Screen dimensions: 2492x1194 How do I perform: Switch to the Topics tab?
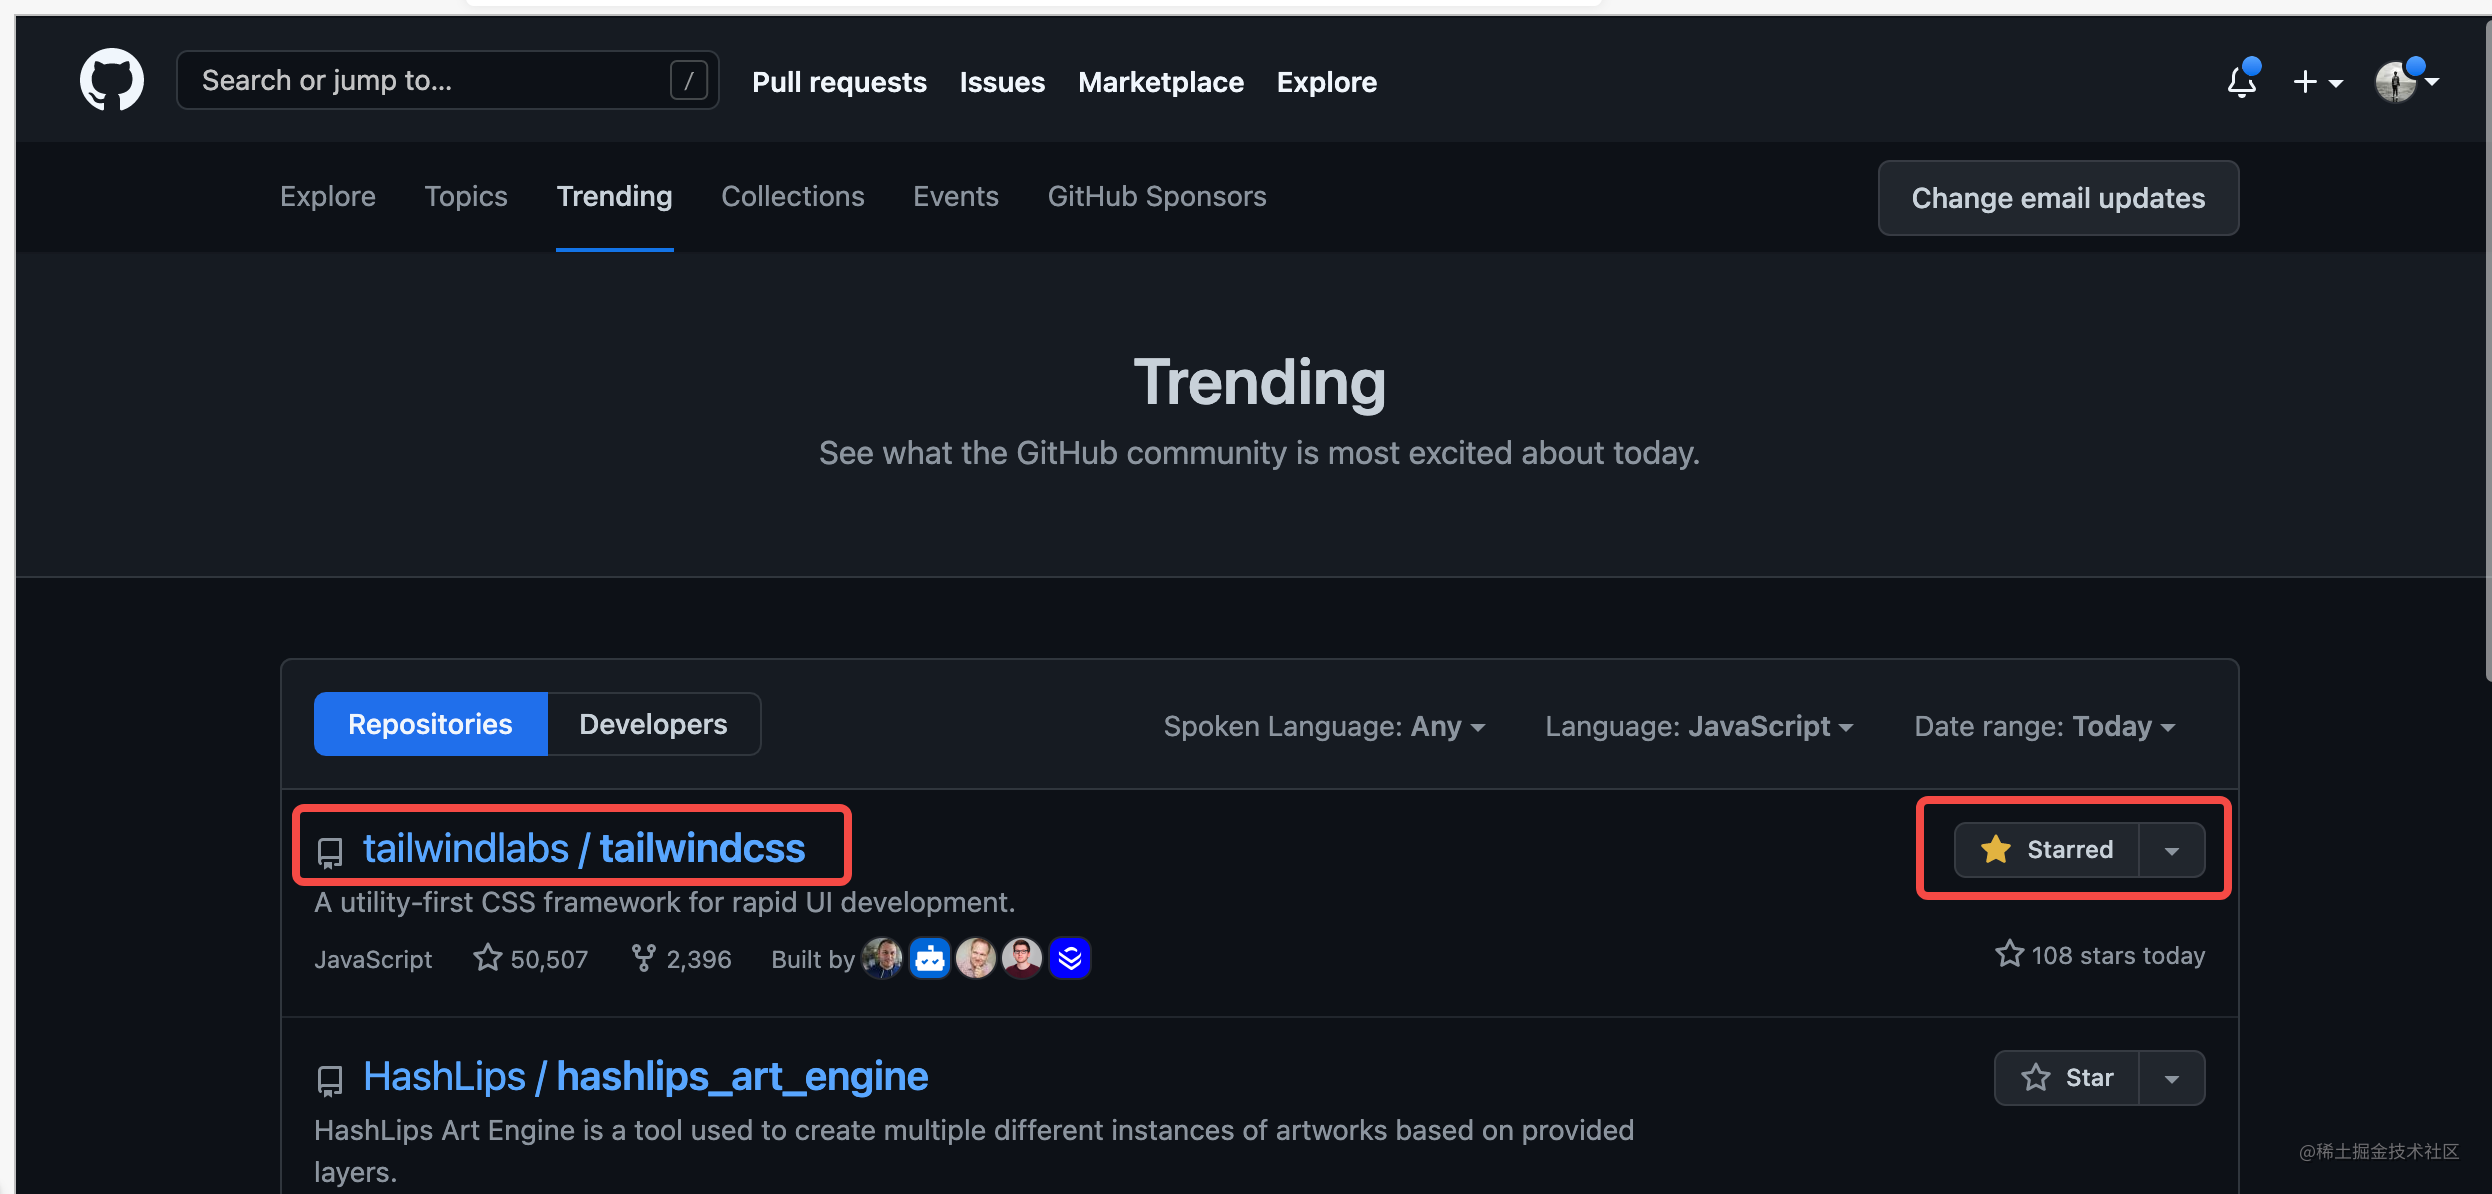tap(466, 196)
